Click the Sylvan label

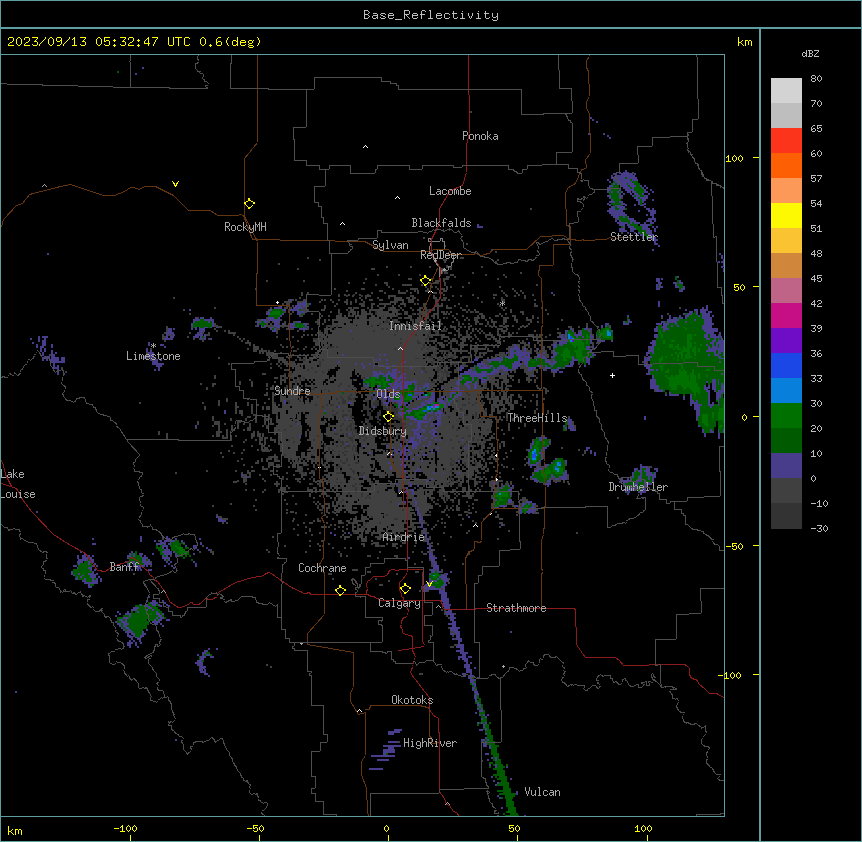pyautogui.click(x=390, y=245)
